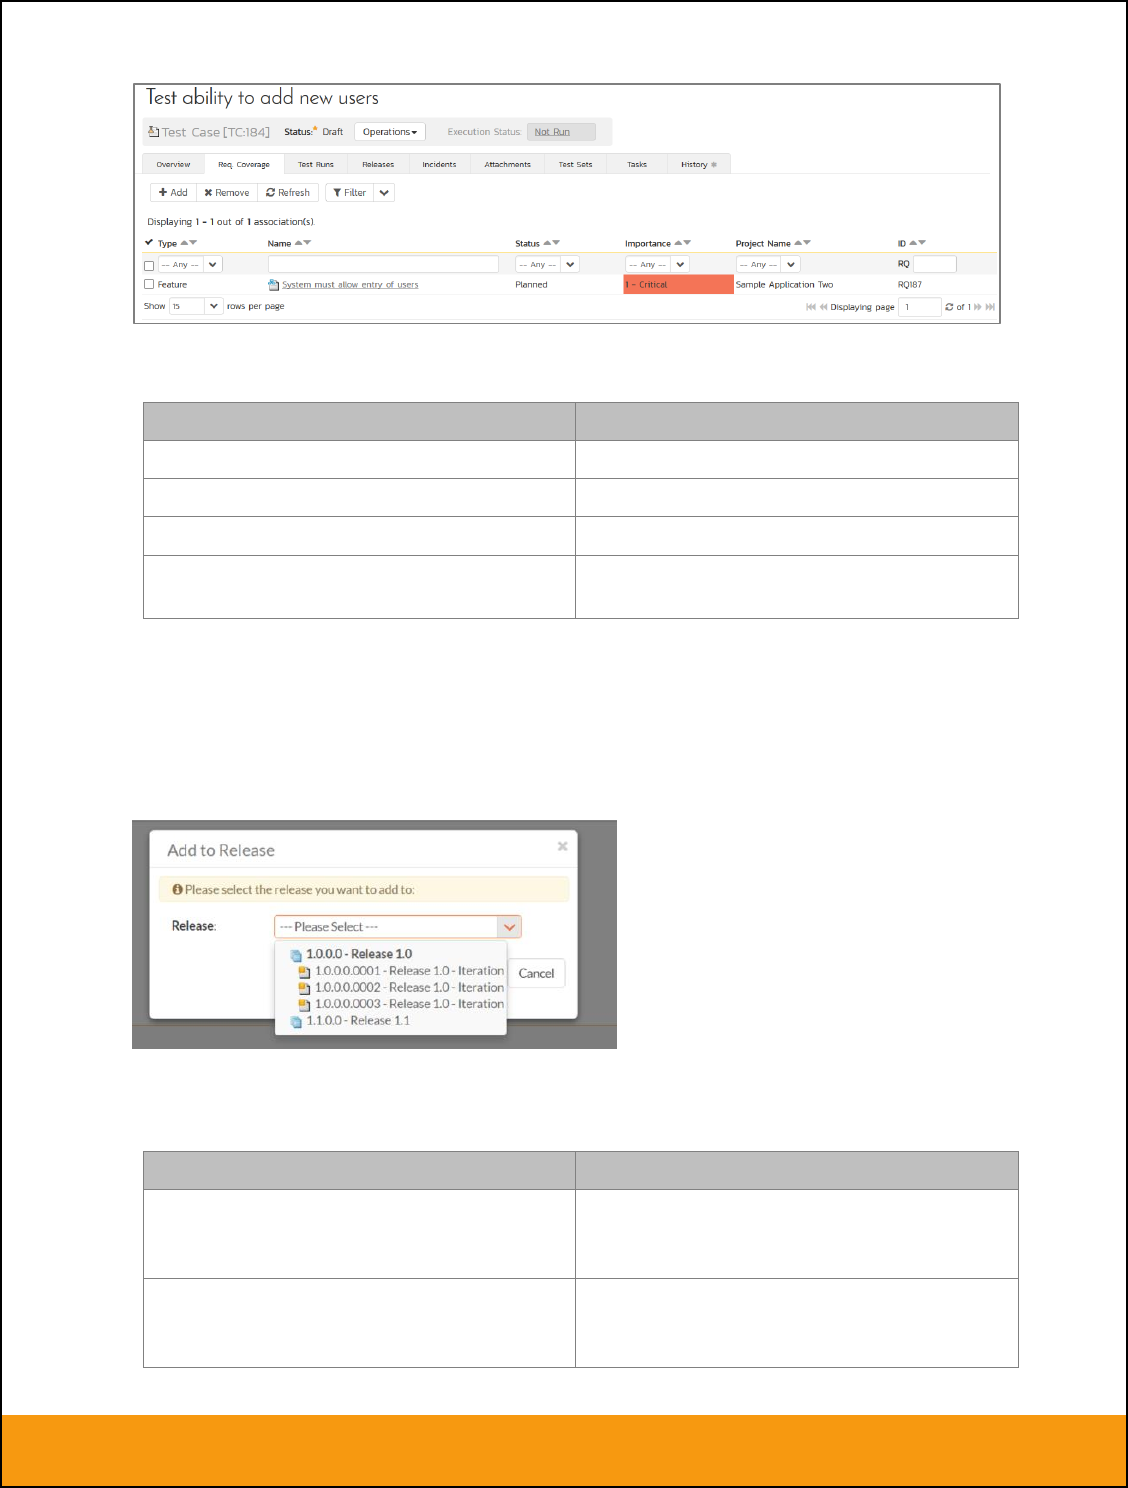The image size is (1128, 1488).
Task: Sort Importance column descending arrow
Action: (687, 243)
